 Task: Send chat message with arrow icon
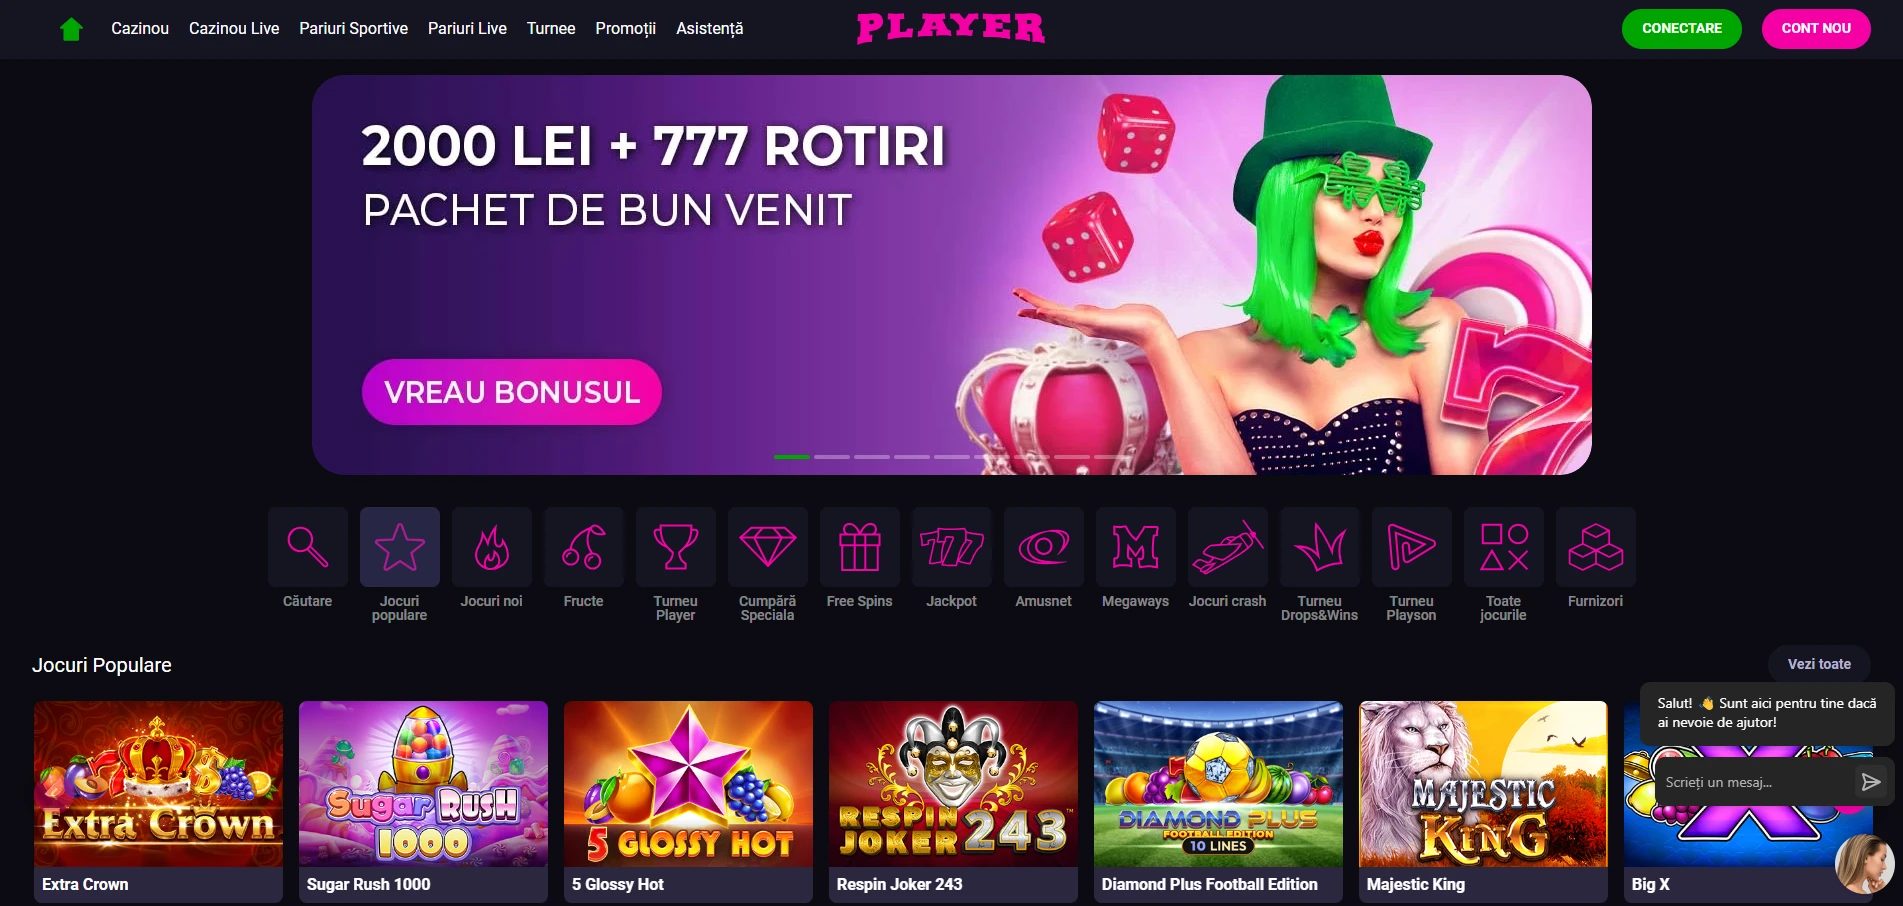click(1870, 782)
